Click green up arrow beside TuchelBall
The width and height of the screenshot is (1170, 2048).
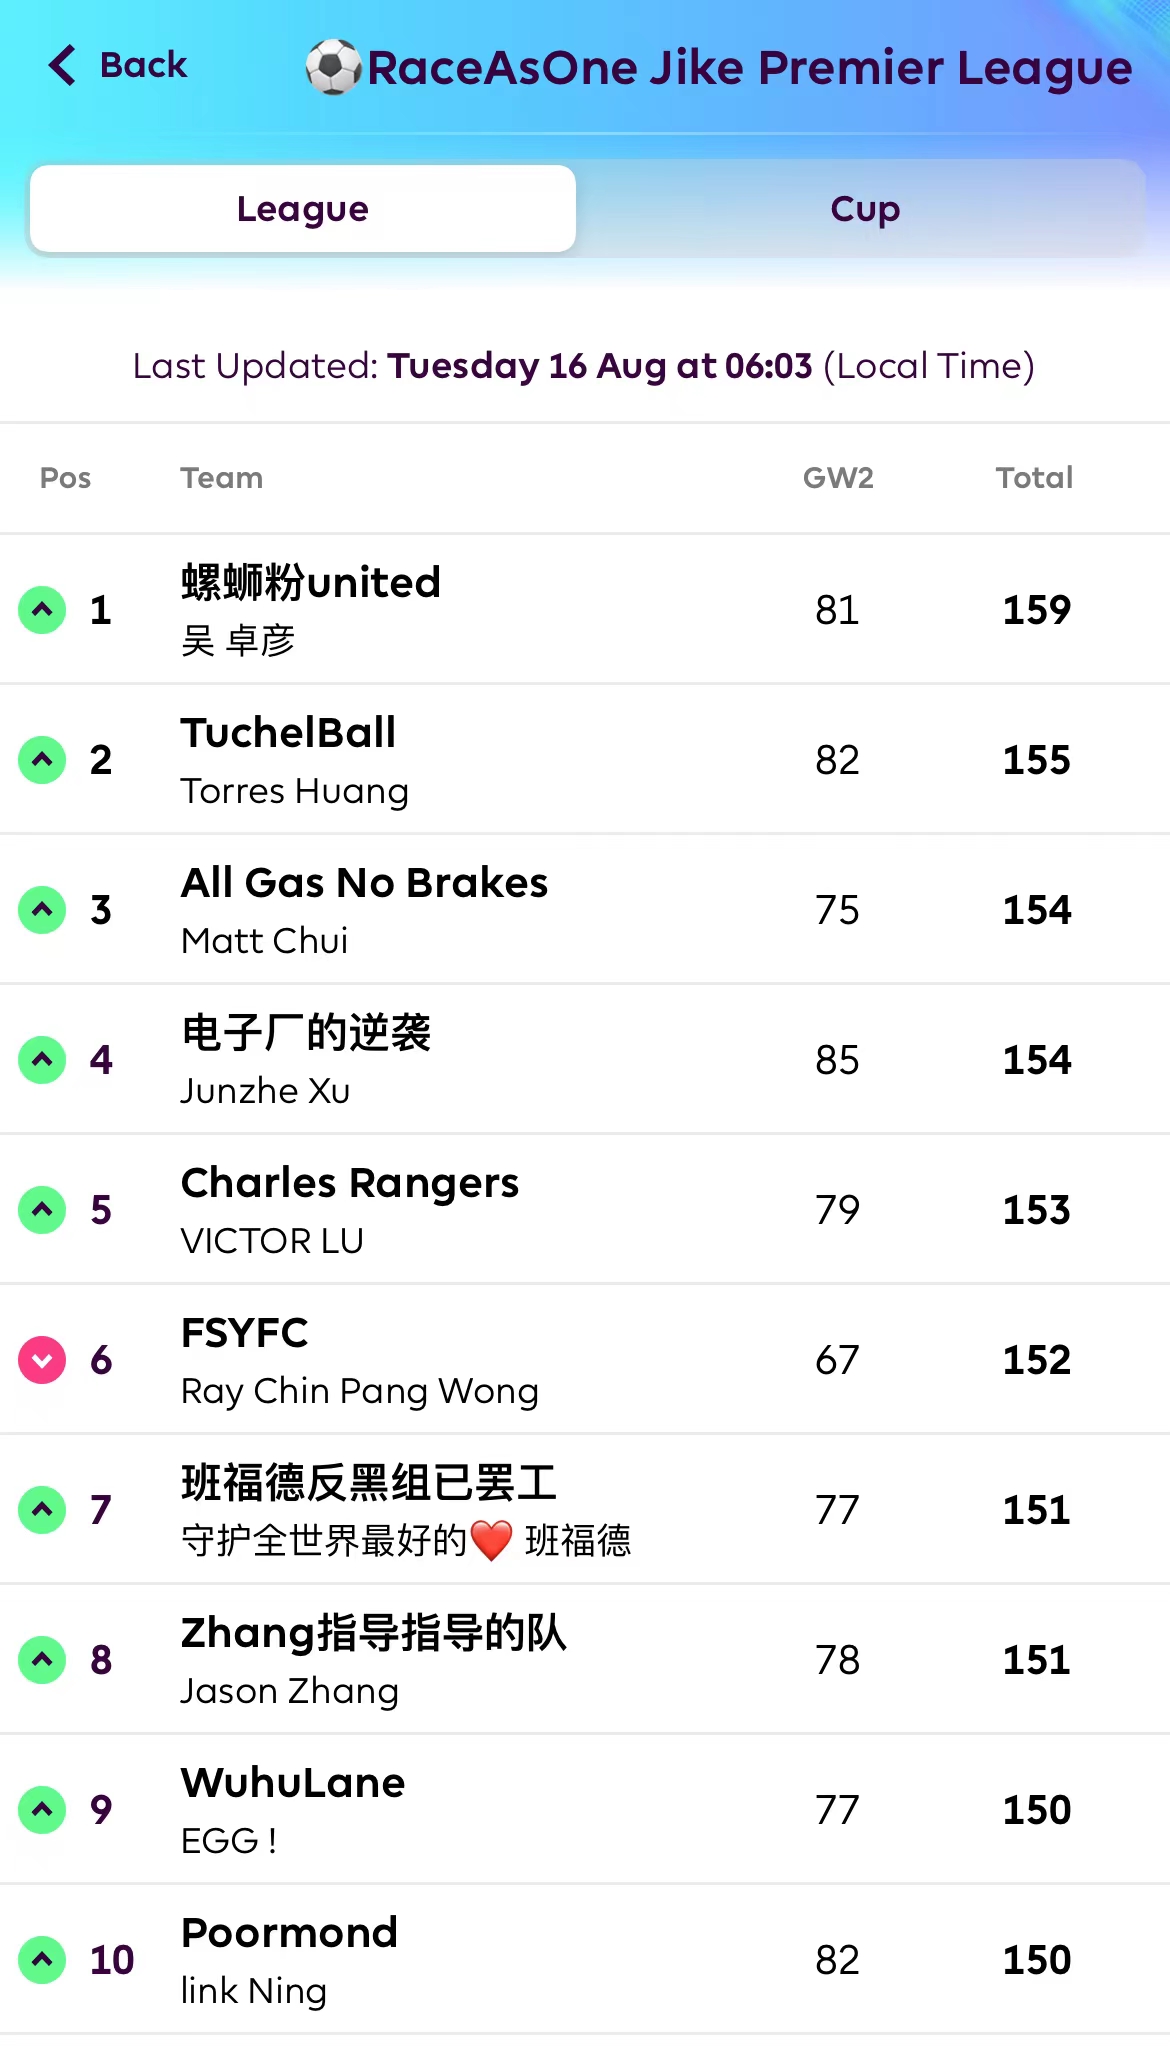(x=42, y=760)
